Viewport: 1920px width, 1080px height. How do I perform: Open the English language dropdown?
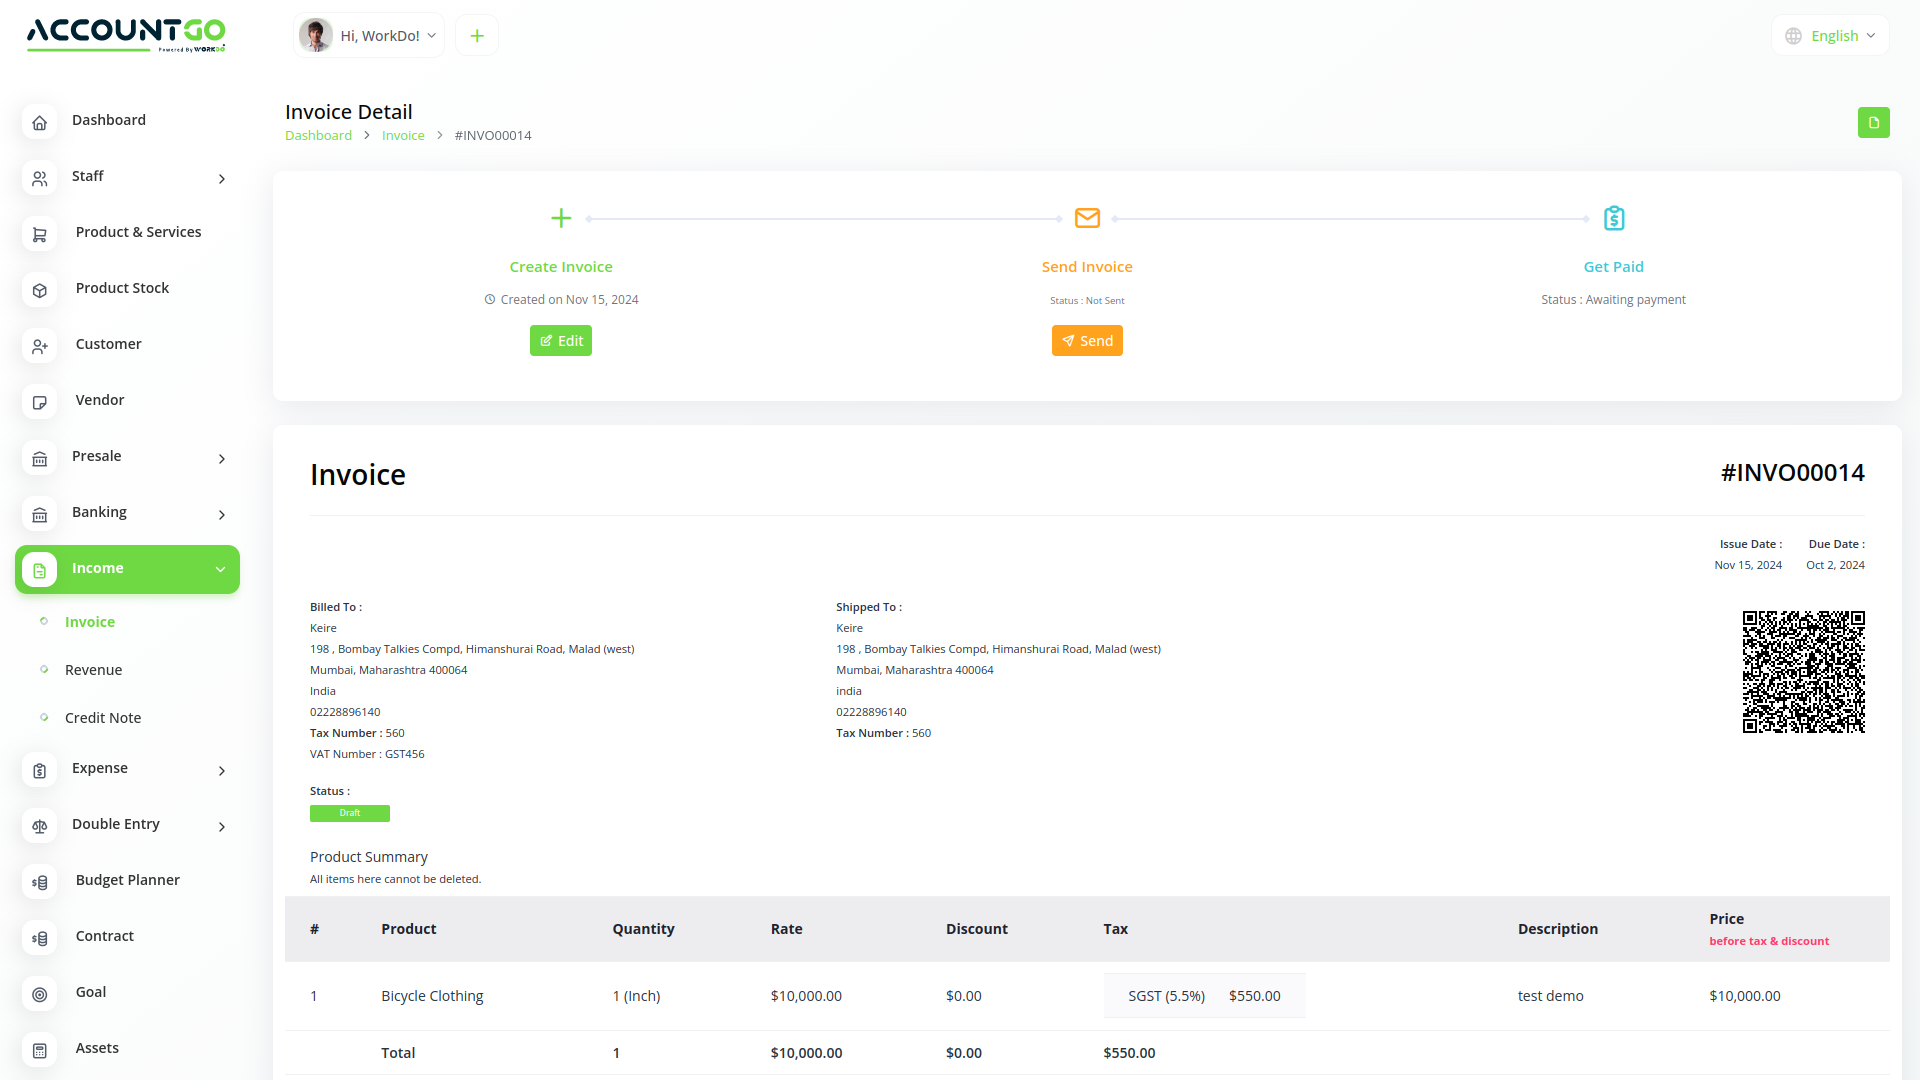[1830, 35]
